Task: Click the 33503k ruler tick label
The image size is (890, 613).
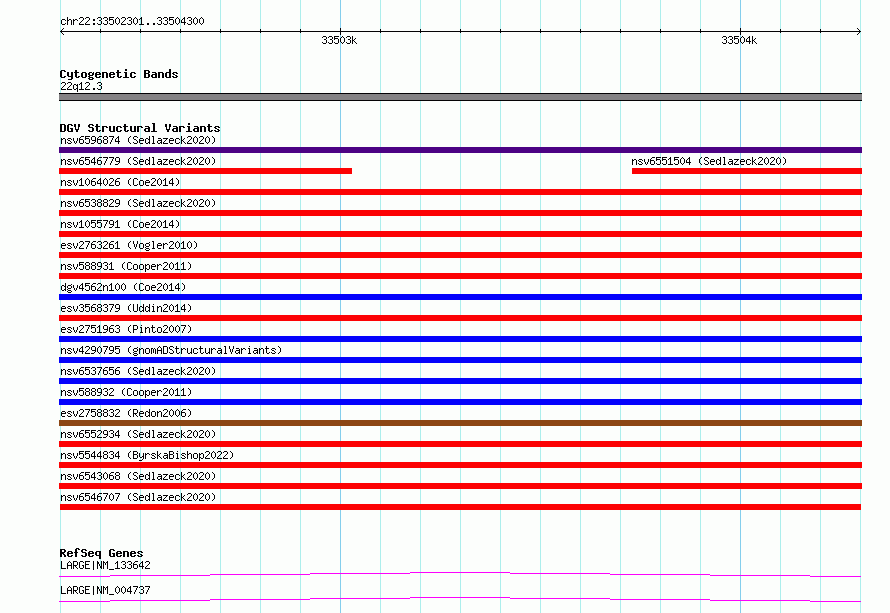Action: 339,40
